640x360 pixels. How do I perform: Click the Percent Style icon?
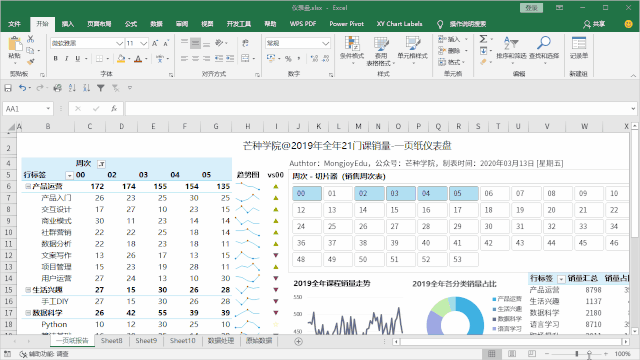[x=288, y=59]
